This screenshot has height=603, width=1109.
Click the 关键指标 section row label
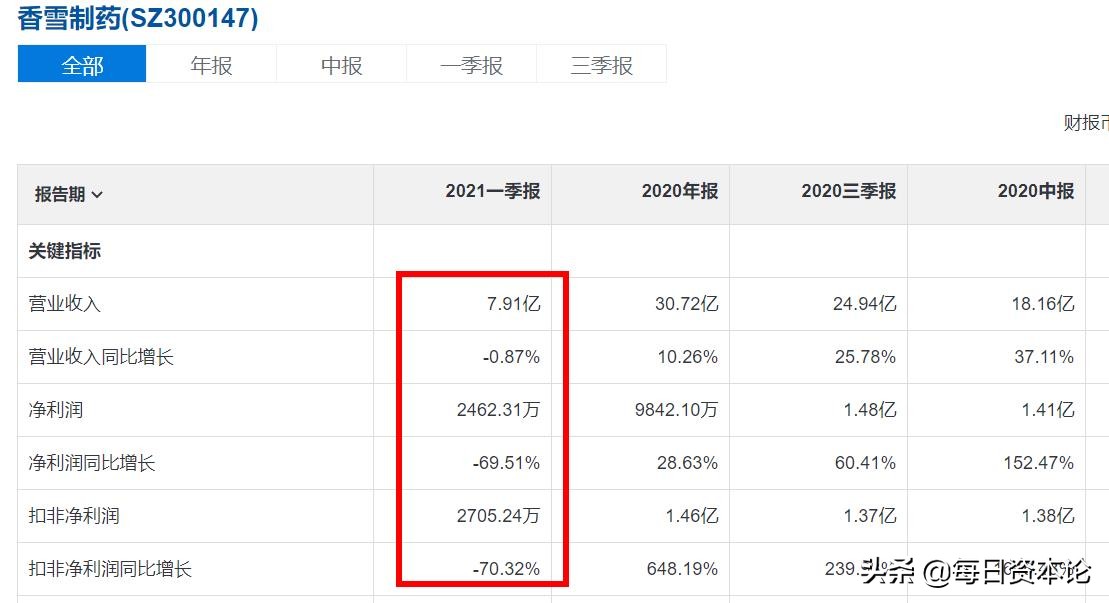click(65, 251)
